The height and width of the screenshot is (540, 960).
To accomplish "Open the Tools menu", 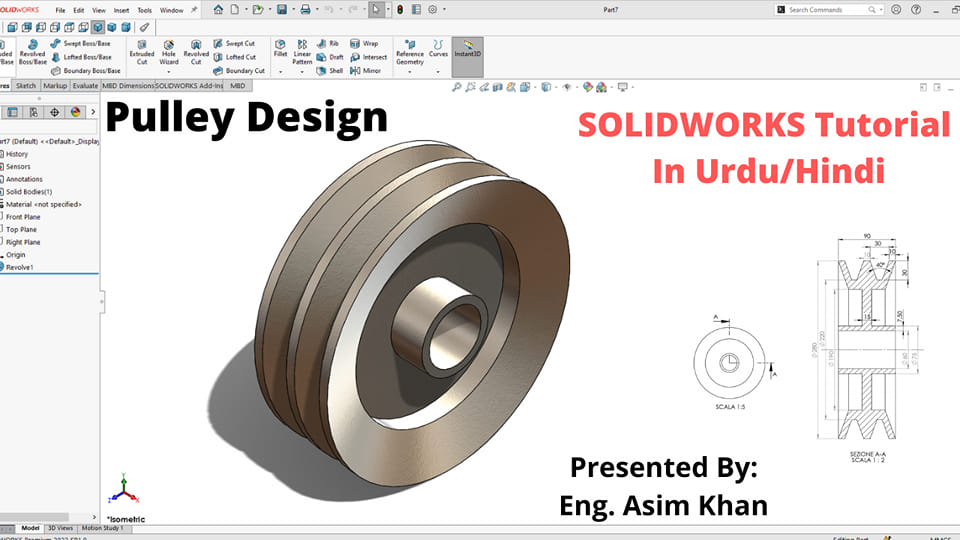I will pos(144,10).
